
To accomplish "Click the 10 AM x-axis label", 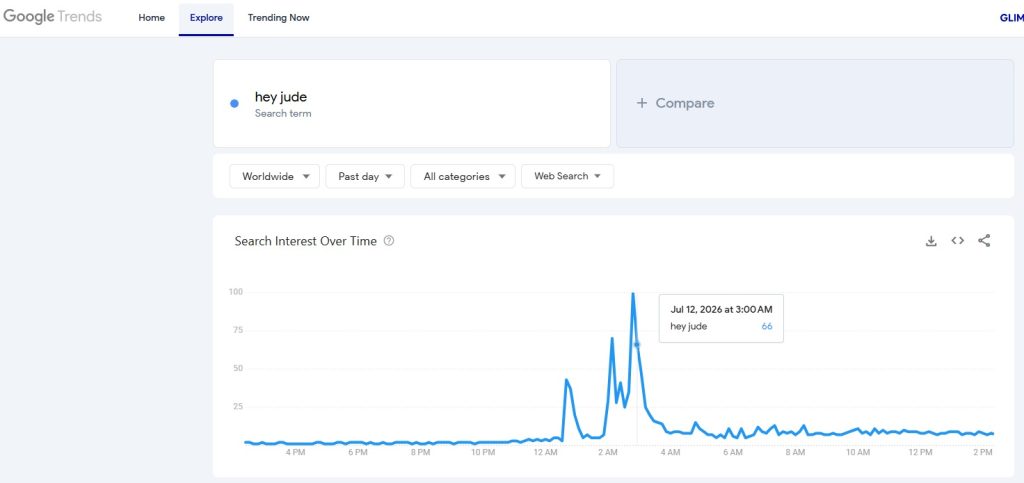I will (858, 452).
